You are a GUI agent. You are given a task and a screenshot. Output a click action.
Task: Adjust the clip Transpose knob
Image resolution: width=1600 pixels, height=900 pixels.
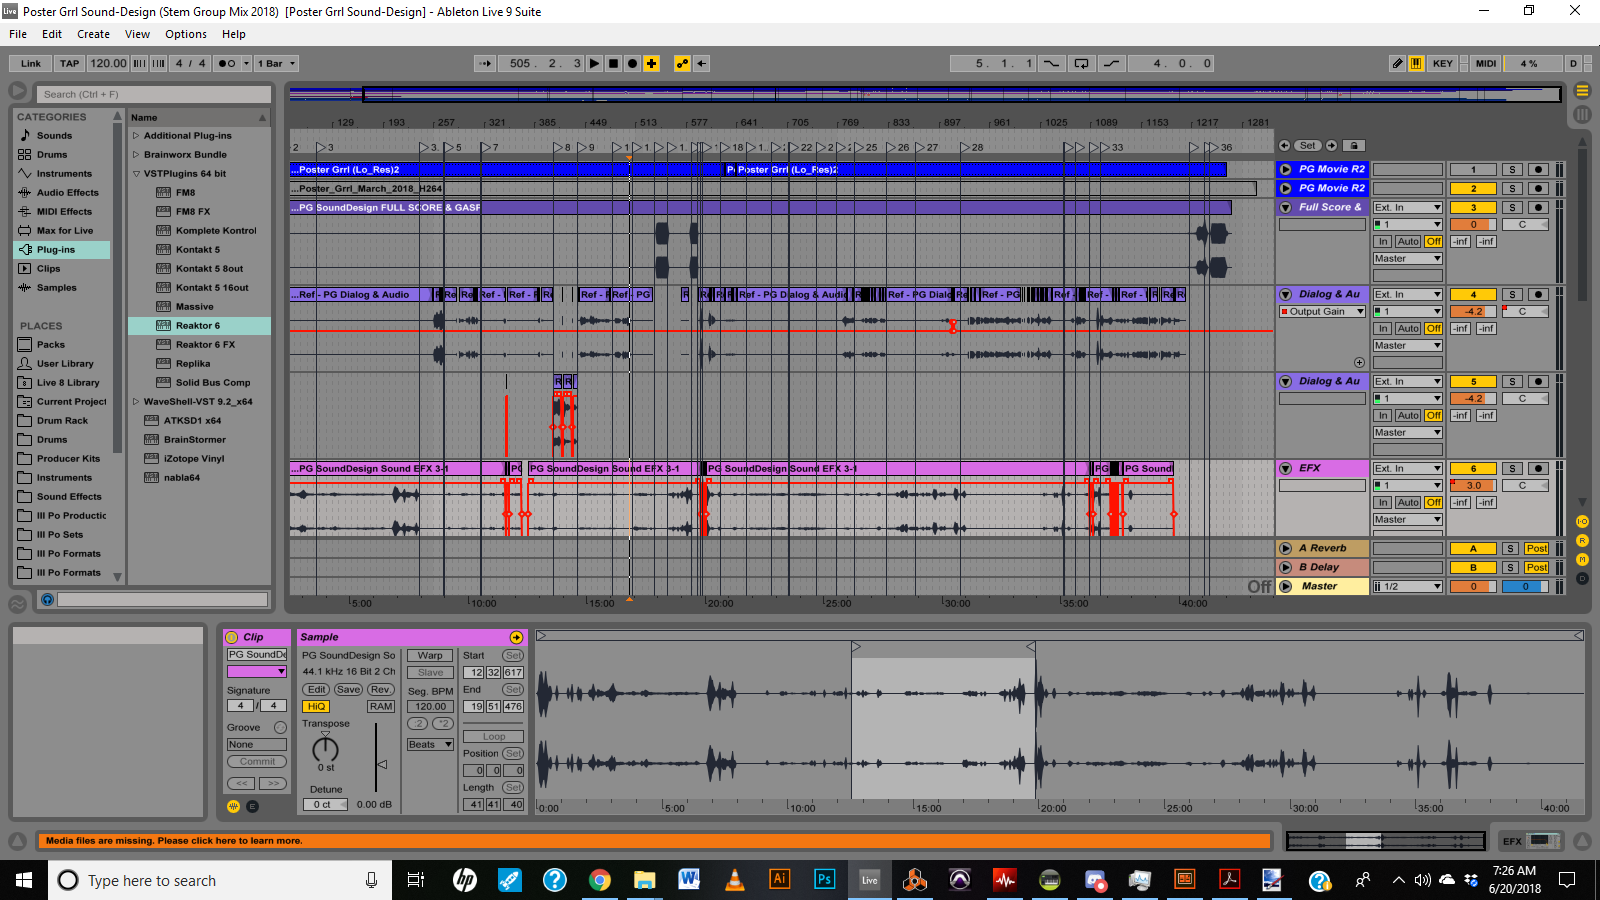[x=326, y=749]
